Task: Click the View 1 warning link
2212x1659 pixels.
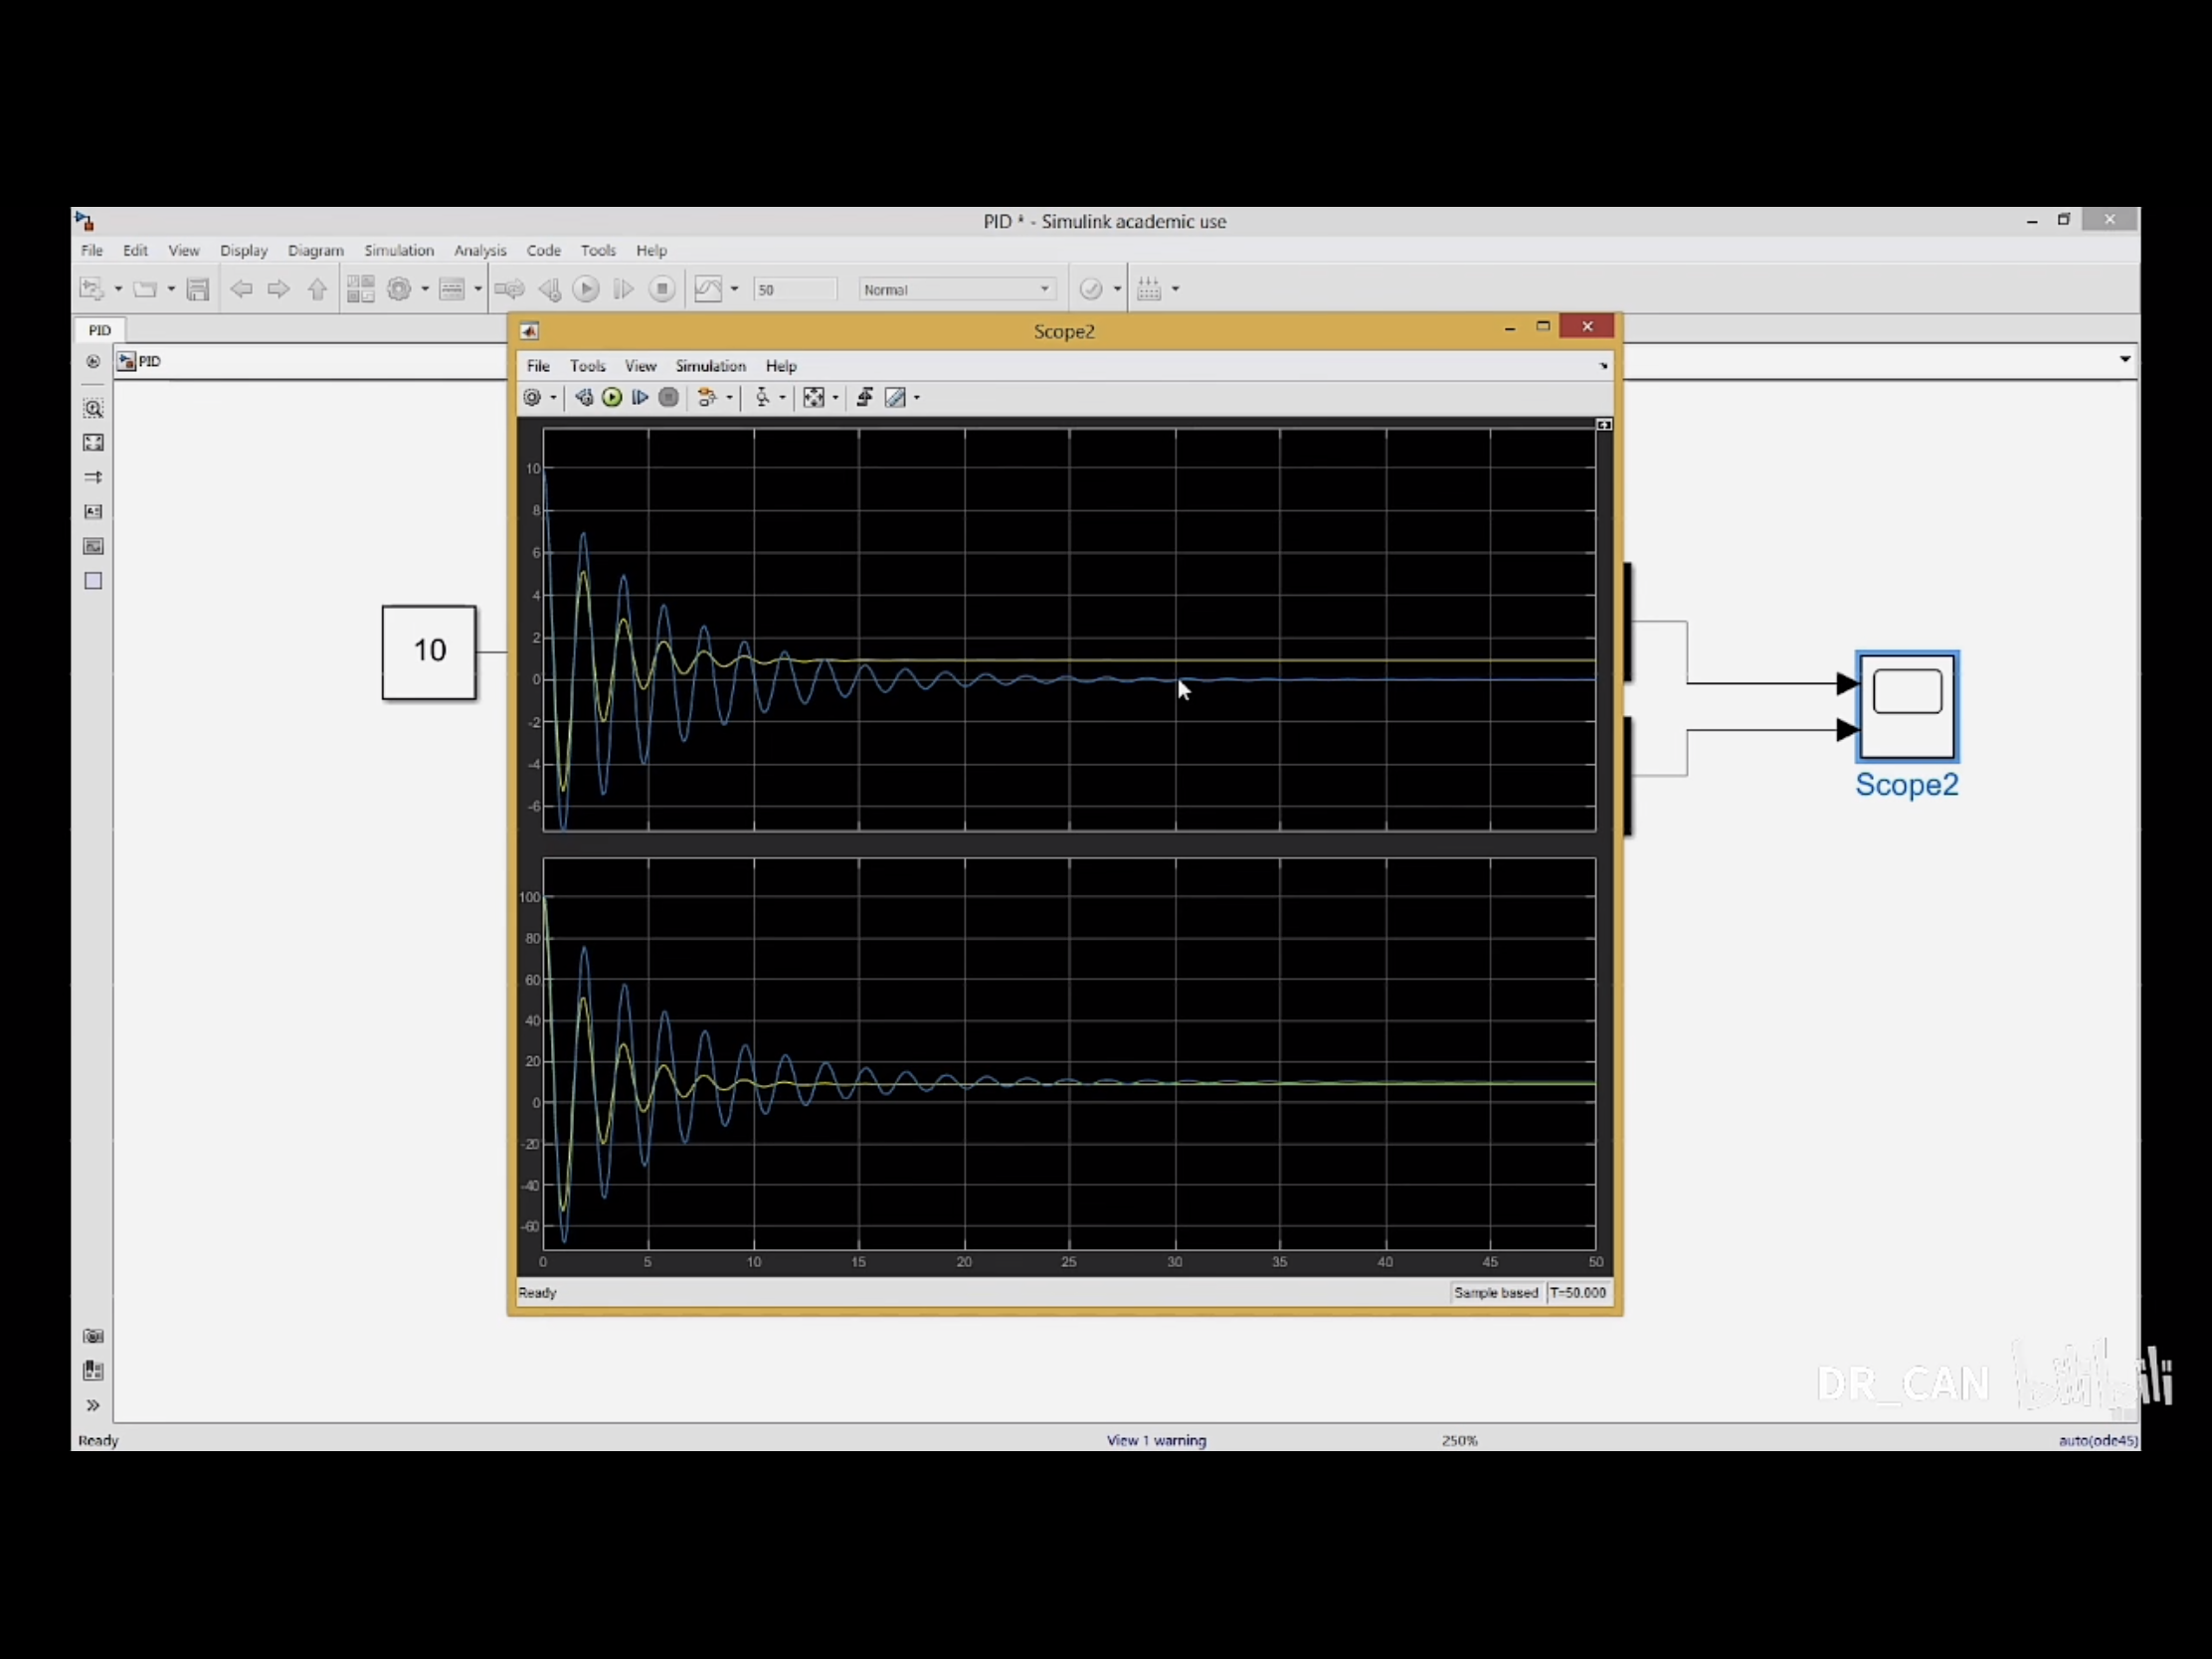Action: [1157, 1440]
